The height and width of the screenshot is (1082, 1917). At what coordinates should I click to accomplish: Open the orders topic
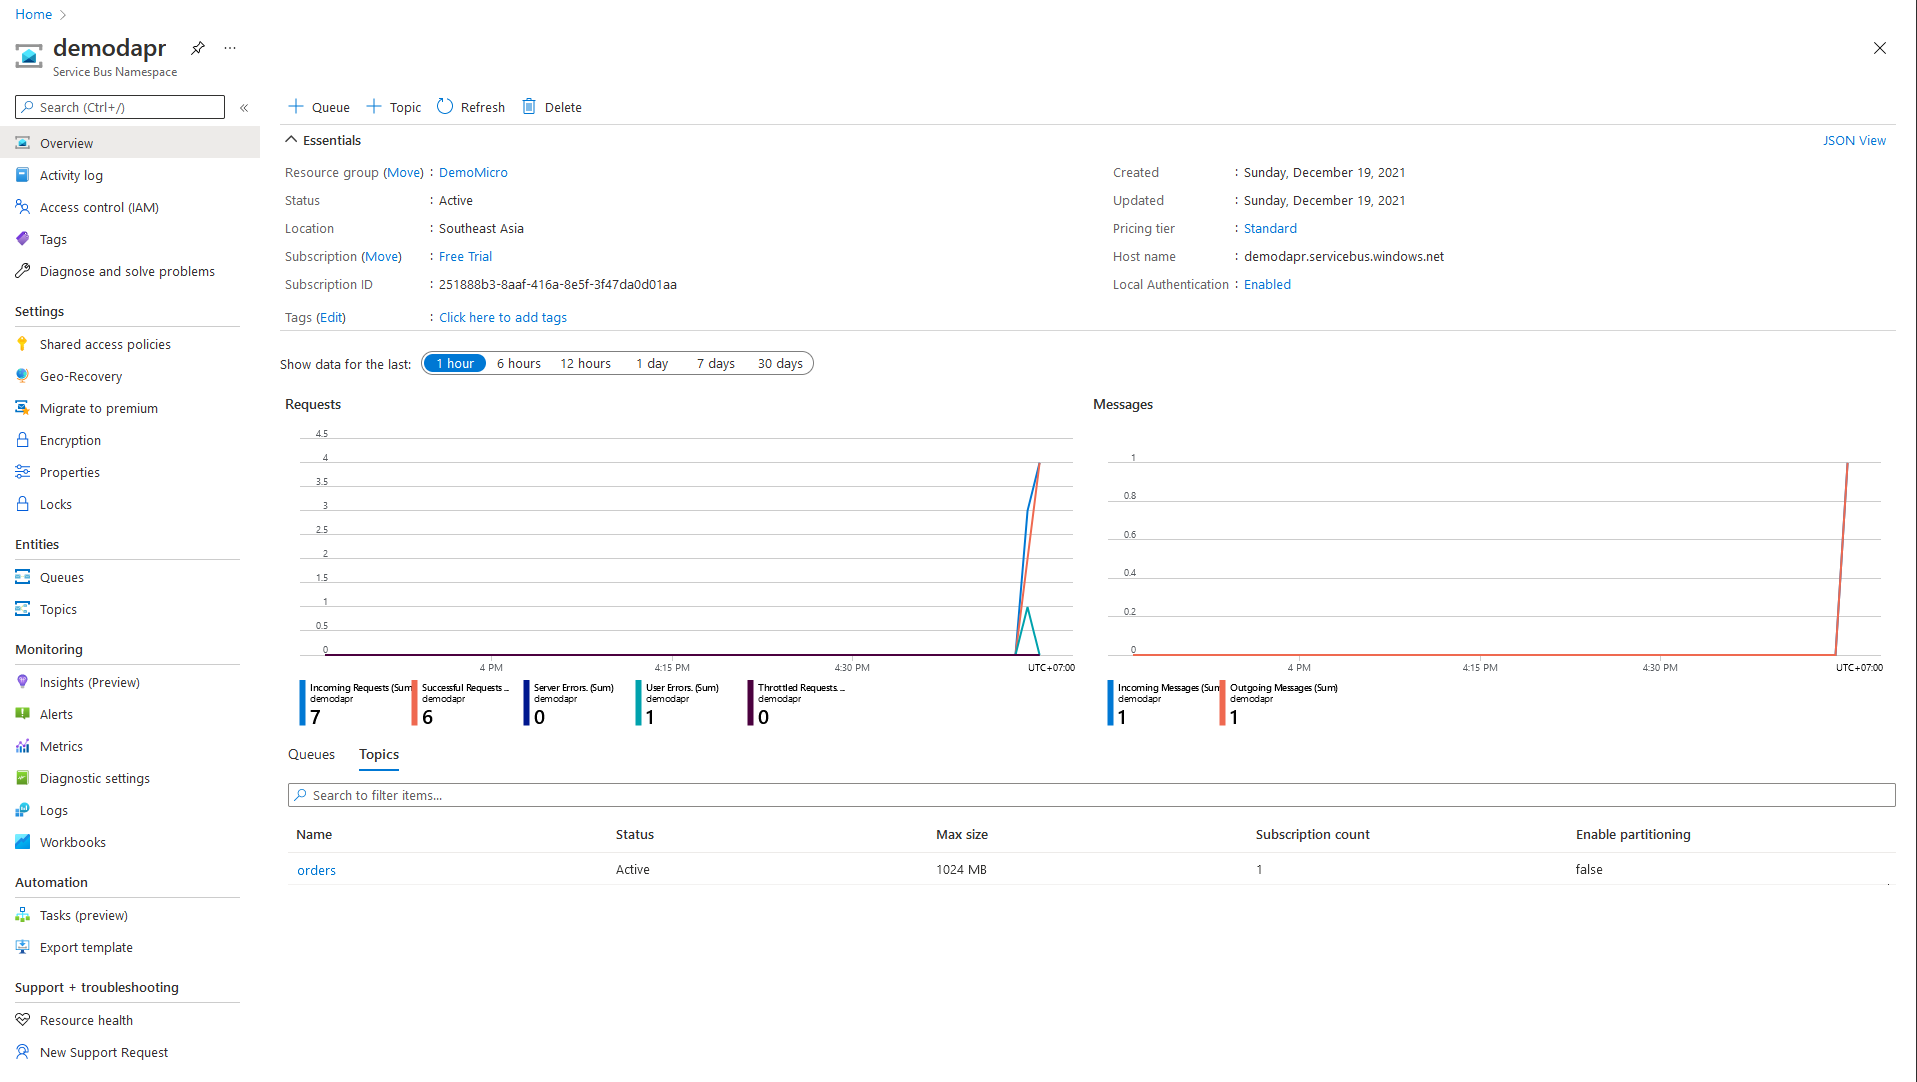(x=316, y=870)
